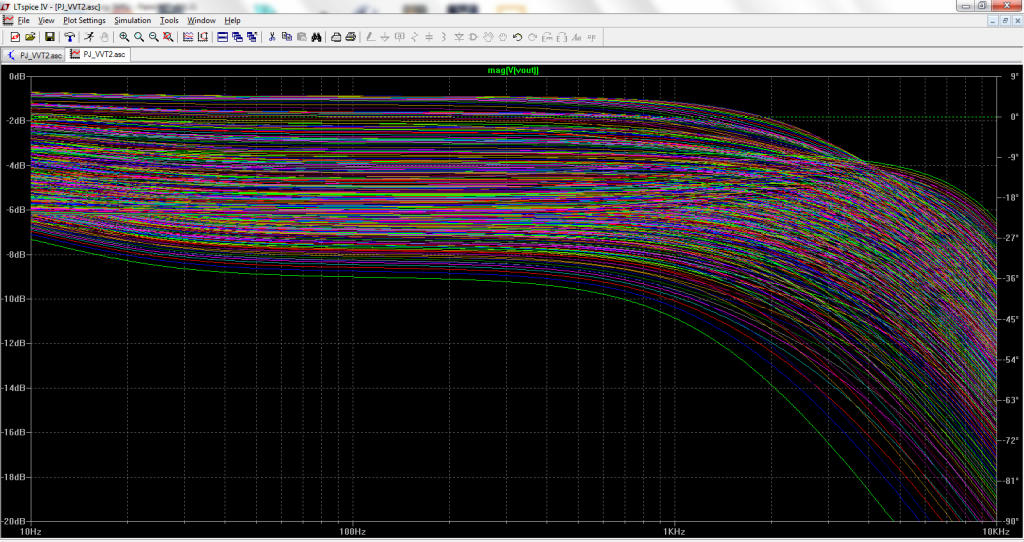1024x542 pixels.
Task: Click the Cut scissors icon
Action: 272,37
